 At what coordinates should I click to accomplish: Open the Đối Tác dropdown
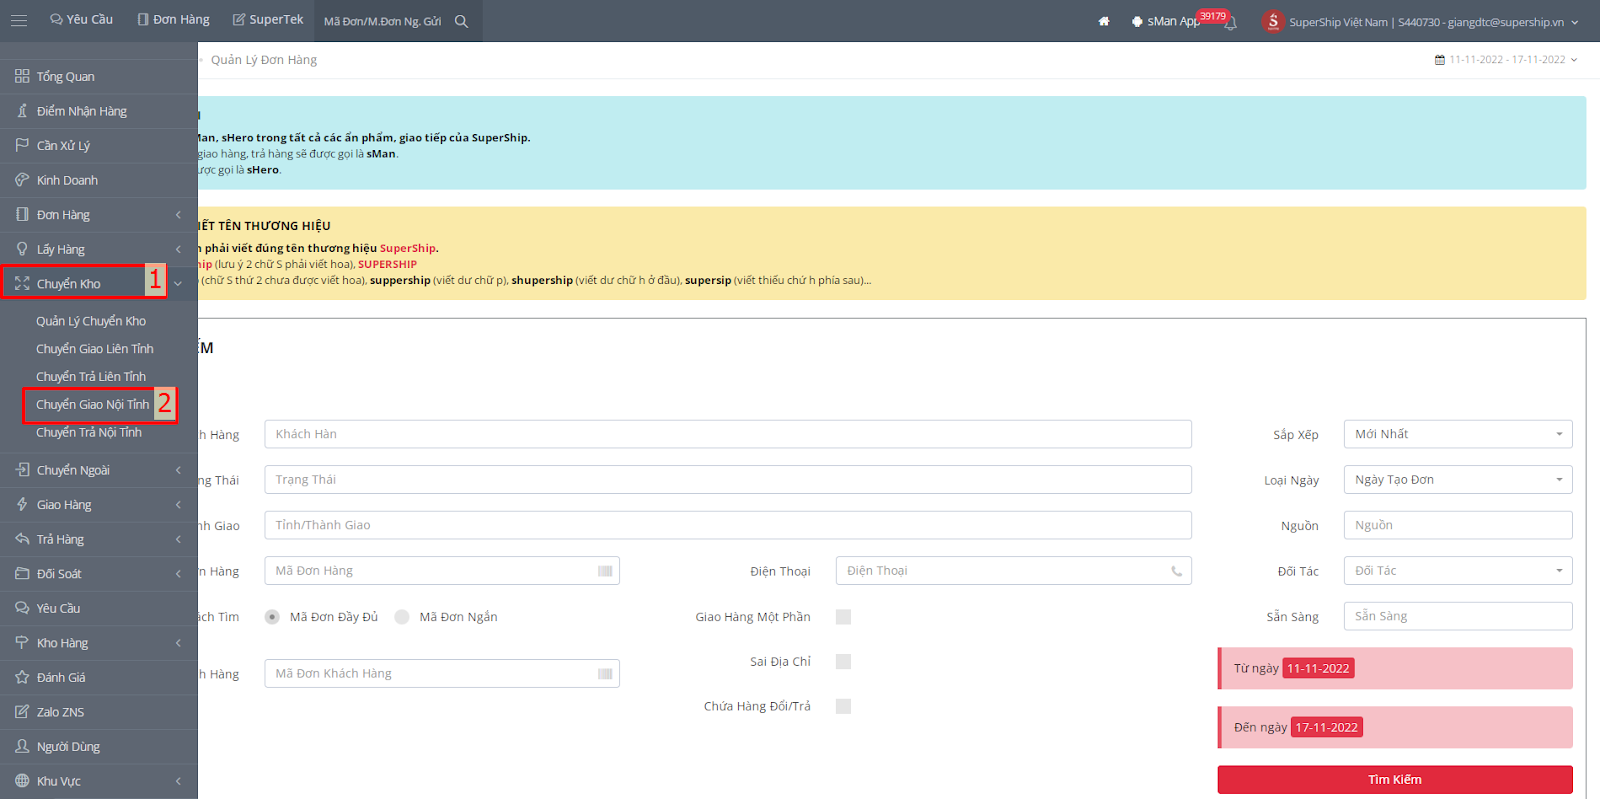[x=1458, y=571]
